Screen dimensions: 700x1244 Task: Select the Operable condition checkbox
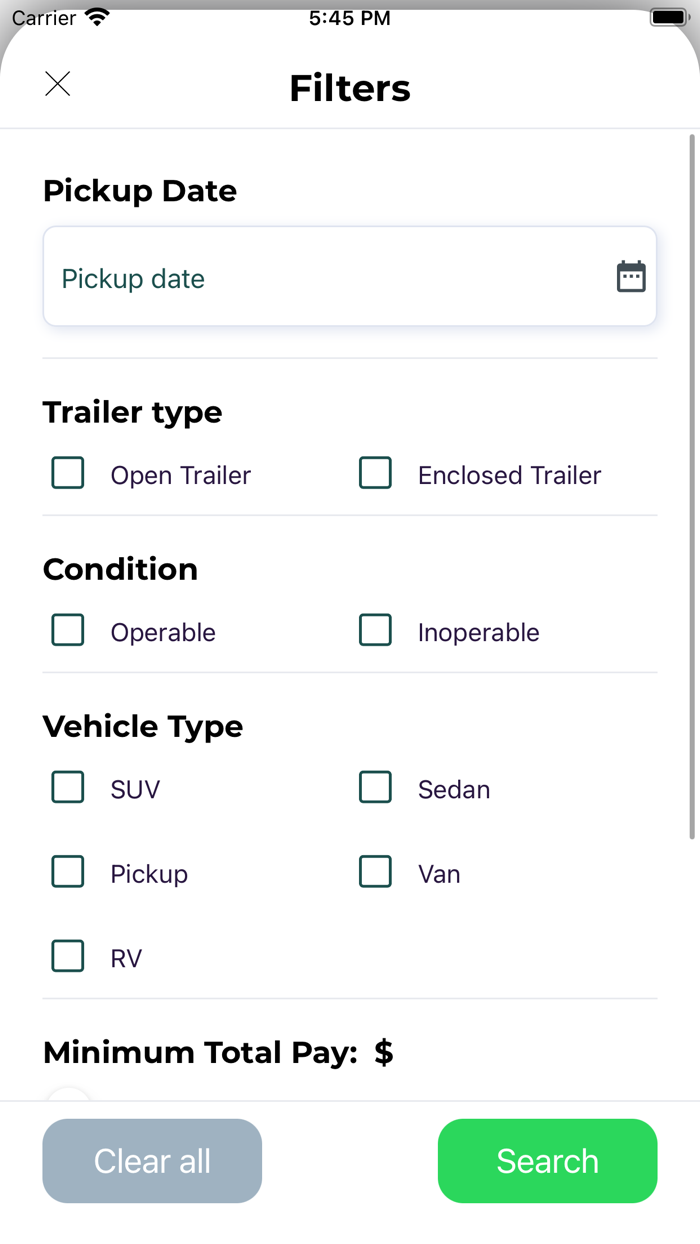click(x=67, y=629)
